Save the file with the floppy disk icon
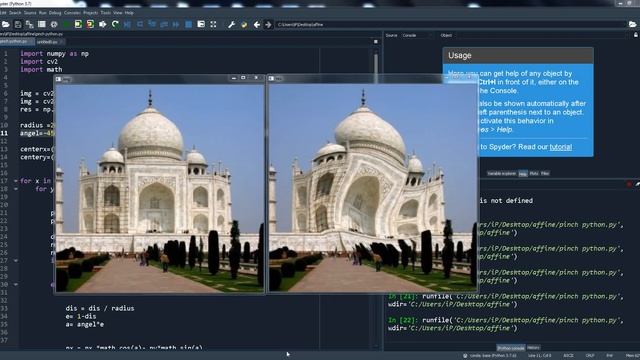 click(18, 24)
